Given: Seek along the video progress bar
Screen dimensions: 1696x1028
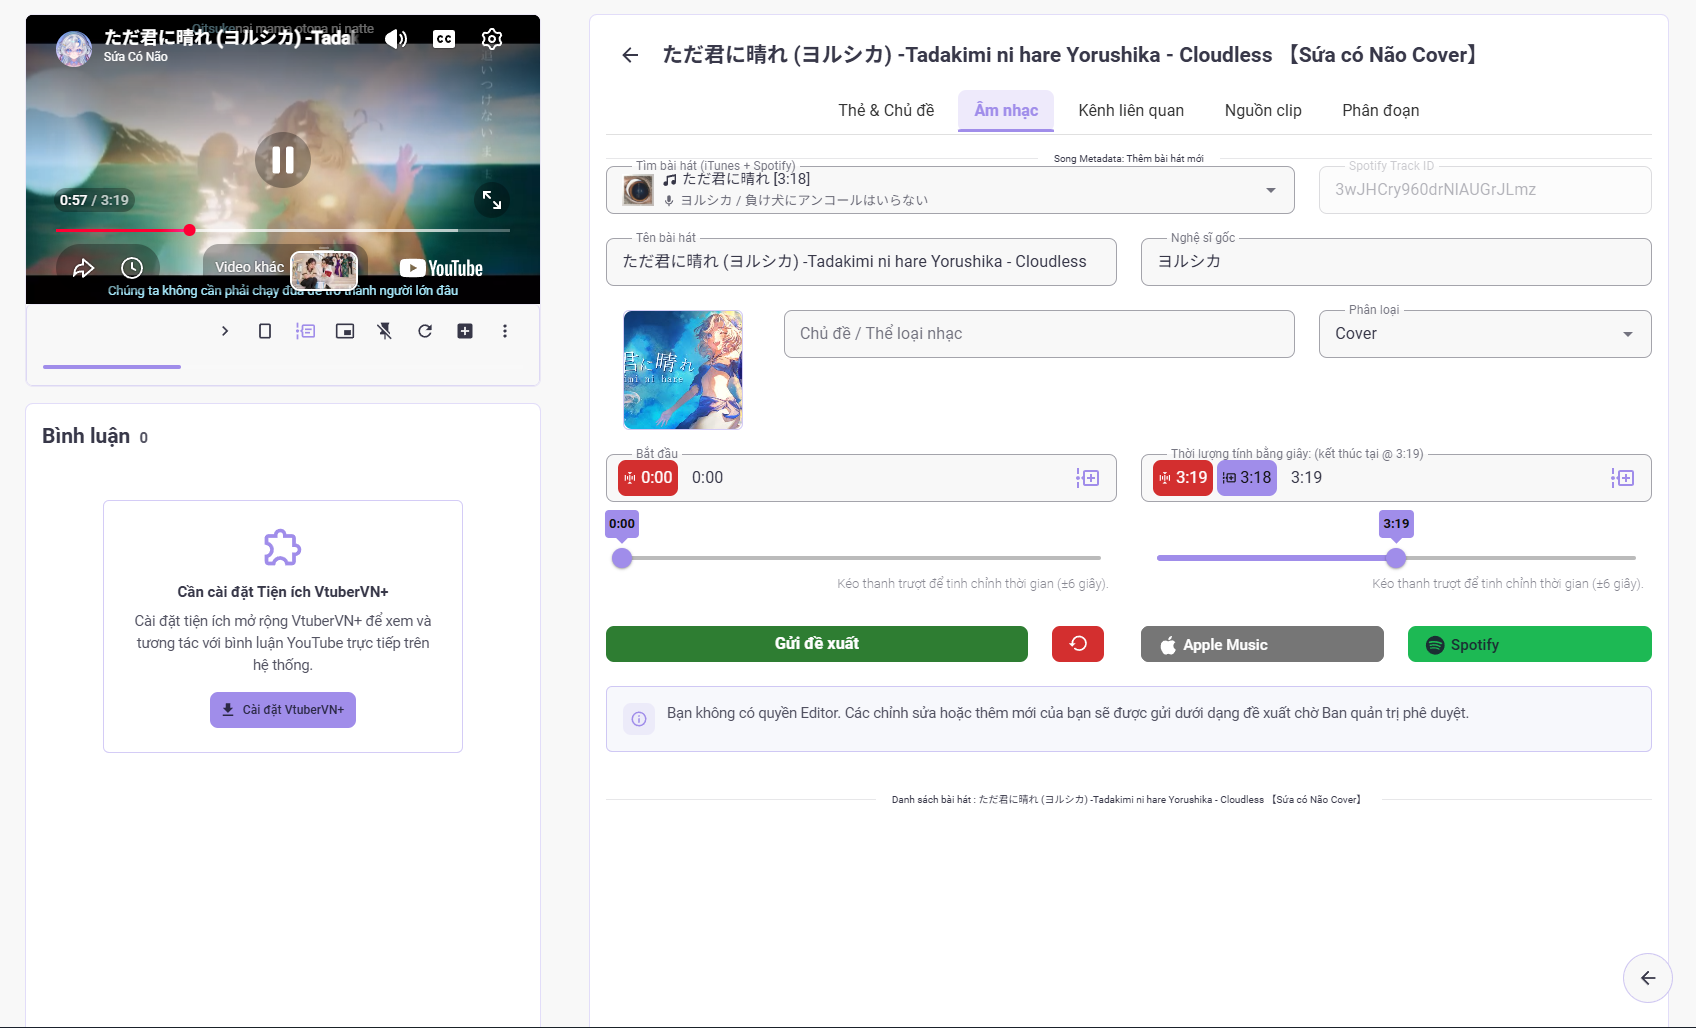Looking at the screenshot, I should [283, 230].
